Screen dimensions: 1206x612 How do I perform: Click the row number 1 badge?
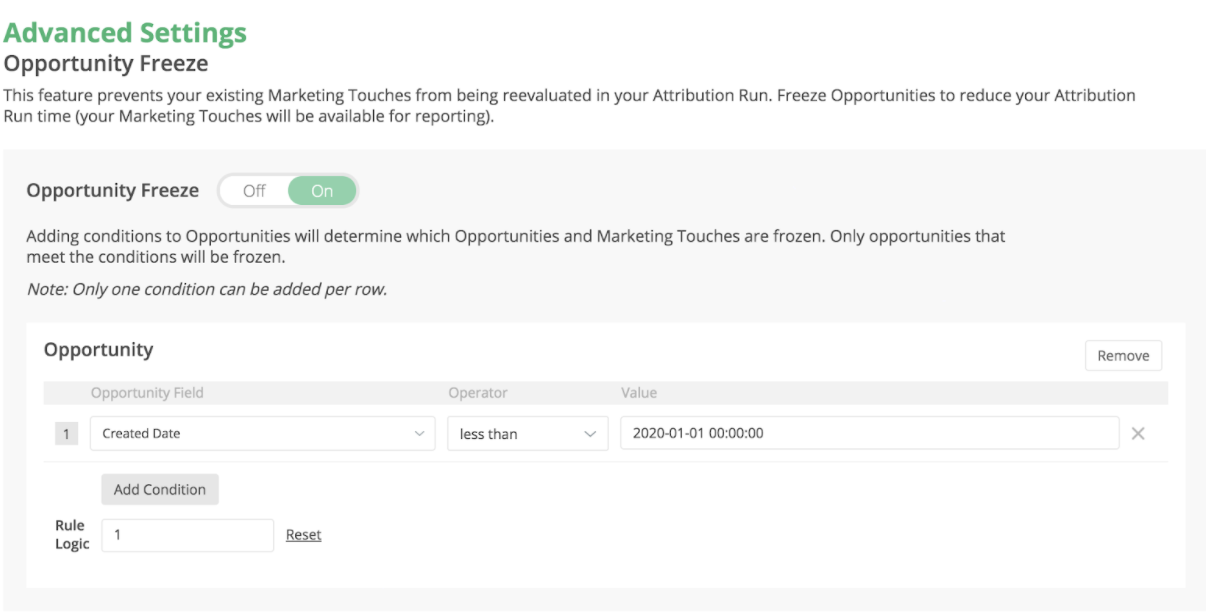click(x=66, y=434)
